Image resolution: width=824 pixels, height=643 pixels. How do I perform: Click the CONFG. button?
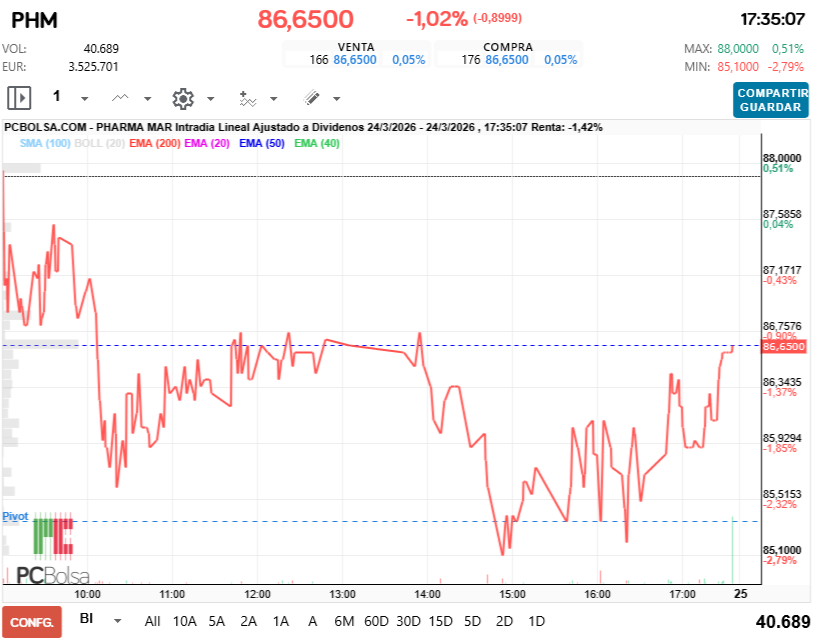point(32,622)
